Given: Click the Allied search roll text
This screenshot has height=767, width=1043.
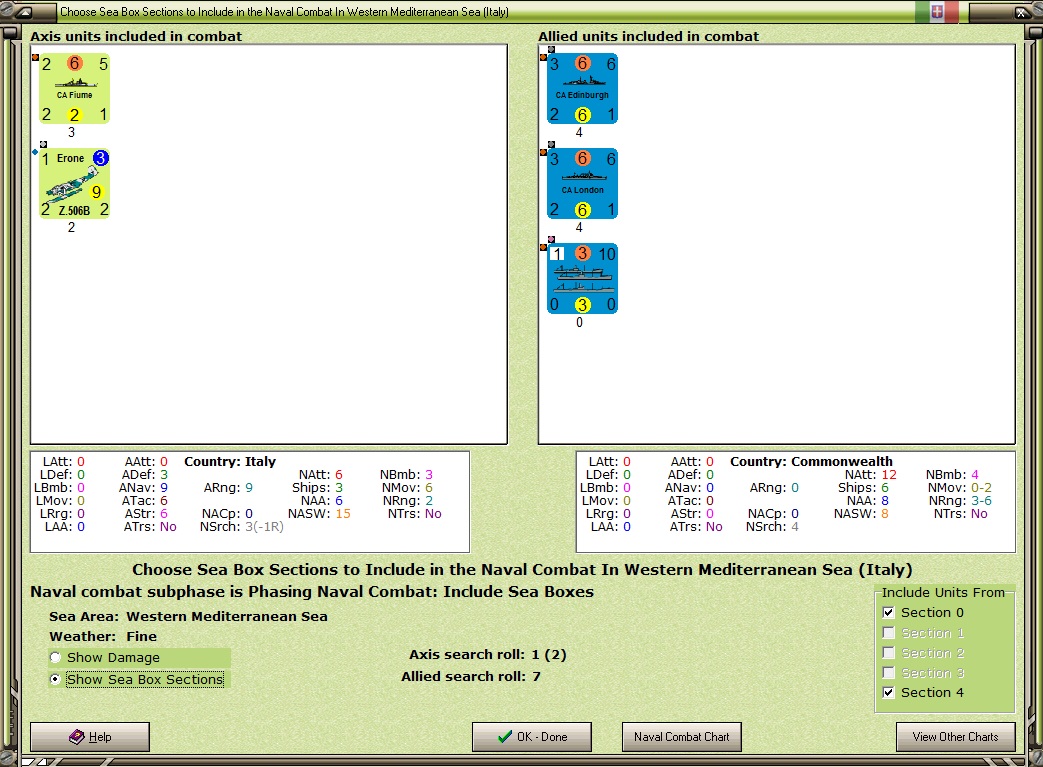Looking at the screenshot, I should pos(471,677).
